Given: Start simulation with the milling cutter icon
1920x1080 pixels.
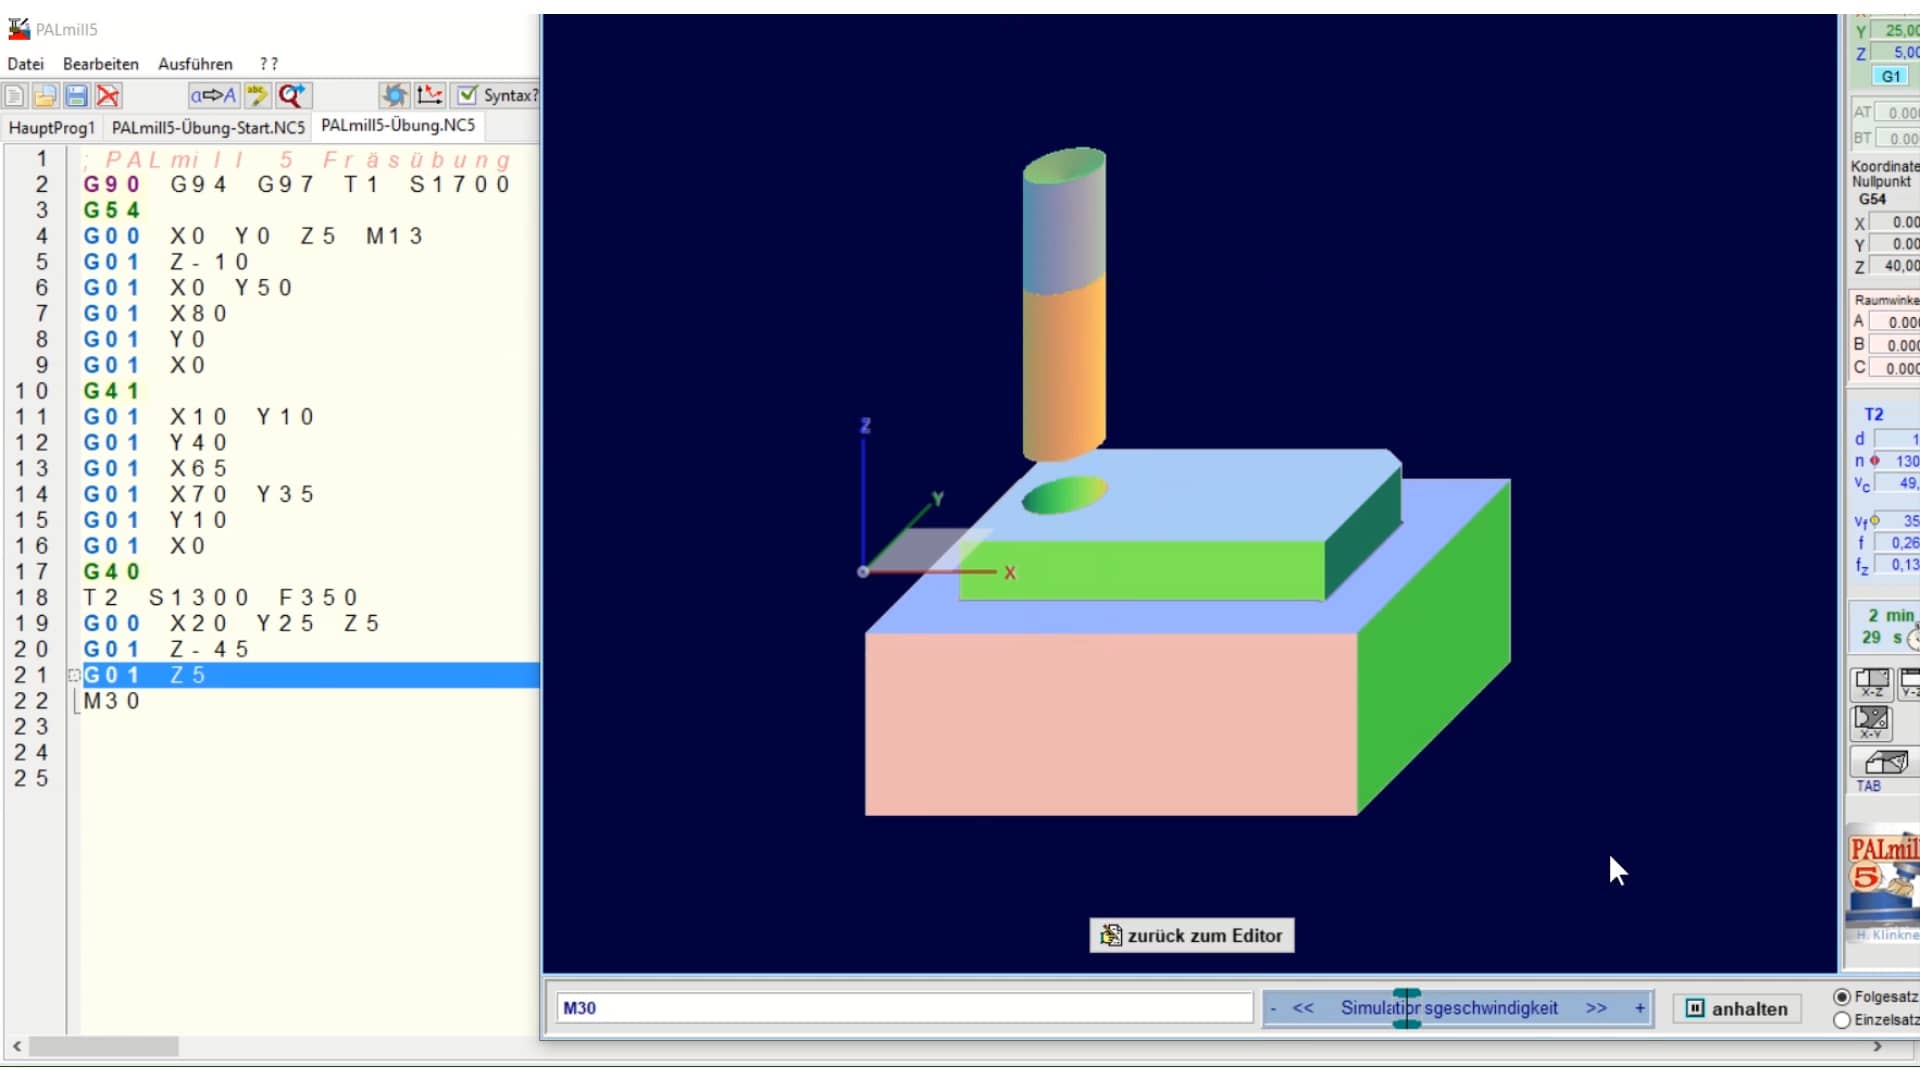Looking at the screenshot, I should 394,95.
